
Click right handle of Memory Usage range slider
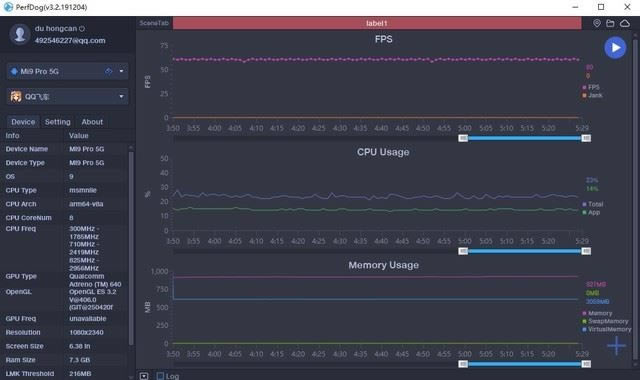coord(586,364)
